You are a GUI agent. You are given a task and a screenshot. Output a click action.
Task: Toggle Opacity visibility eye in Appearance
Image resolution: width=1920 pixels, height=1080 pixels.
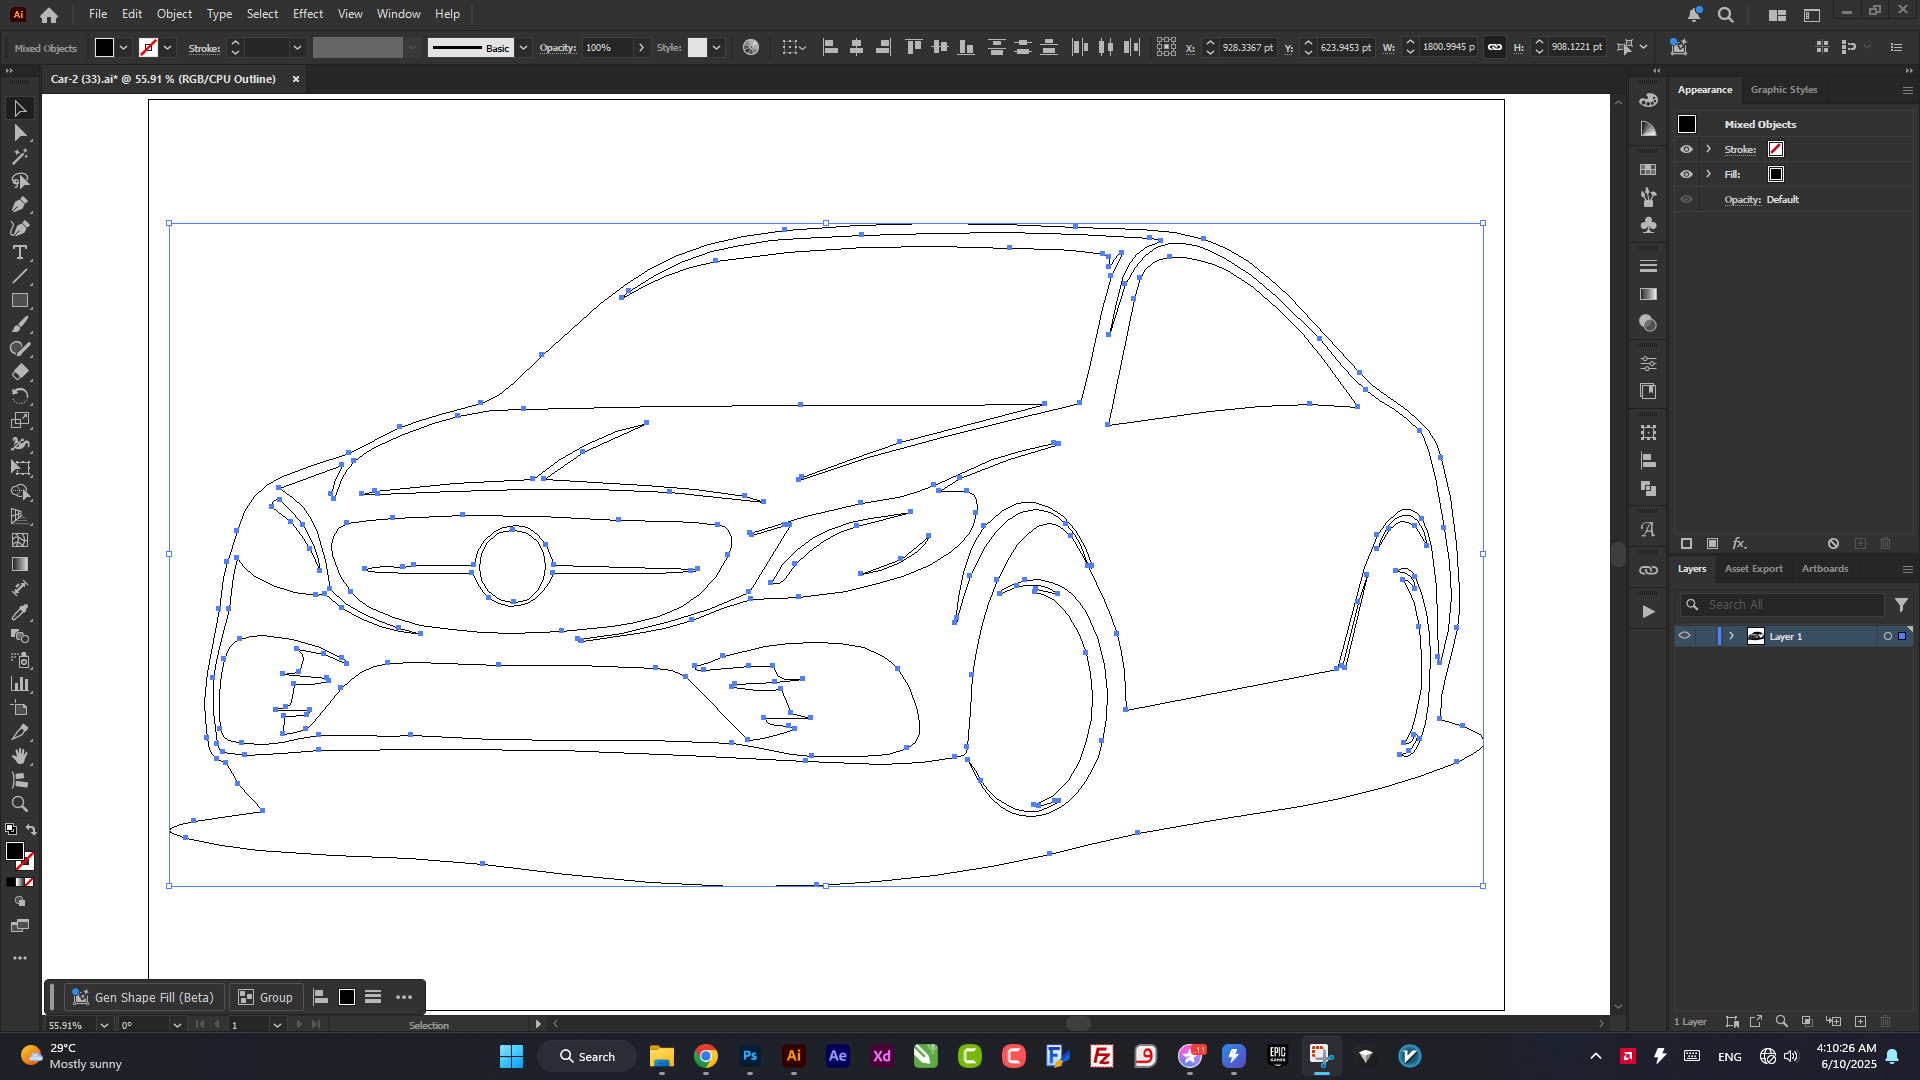(x=1686, y=199)
